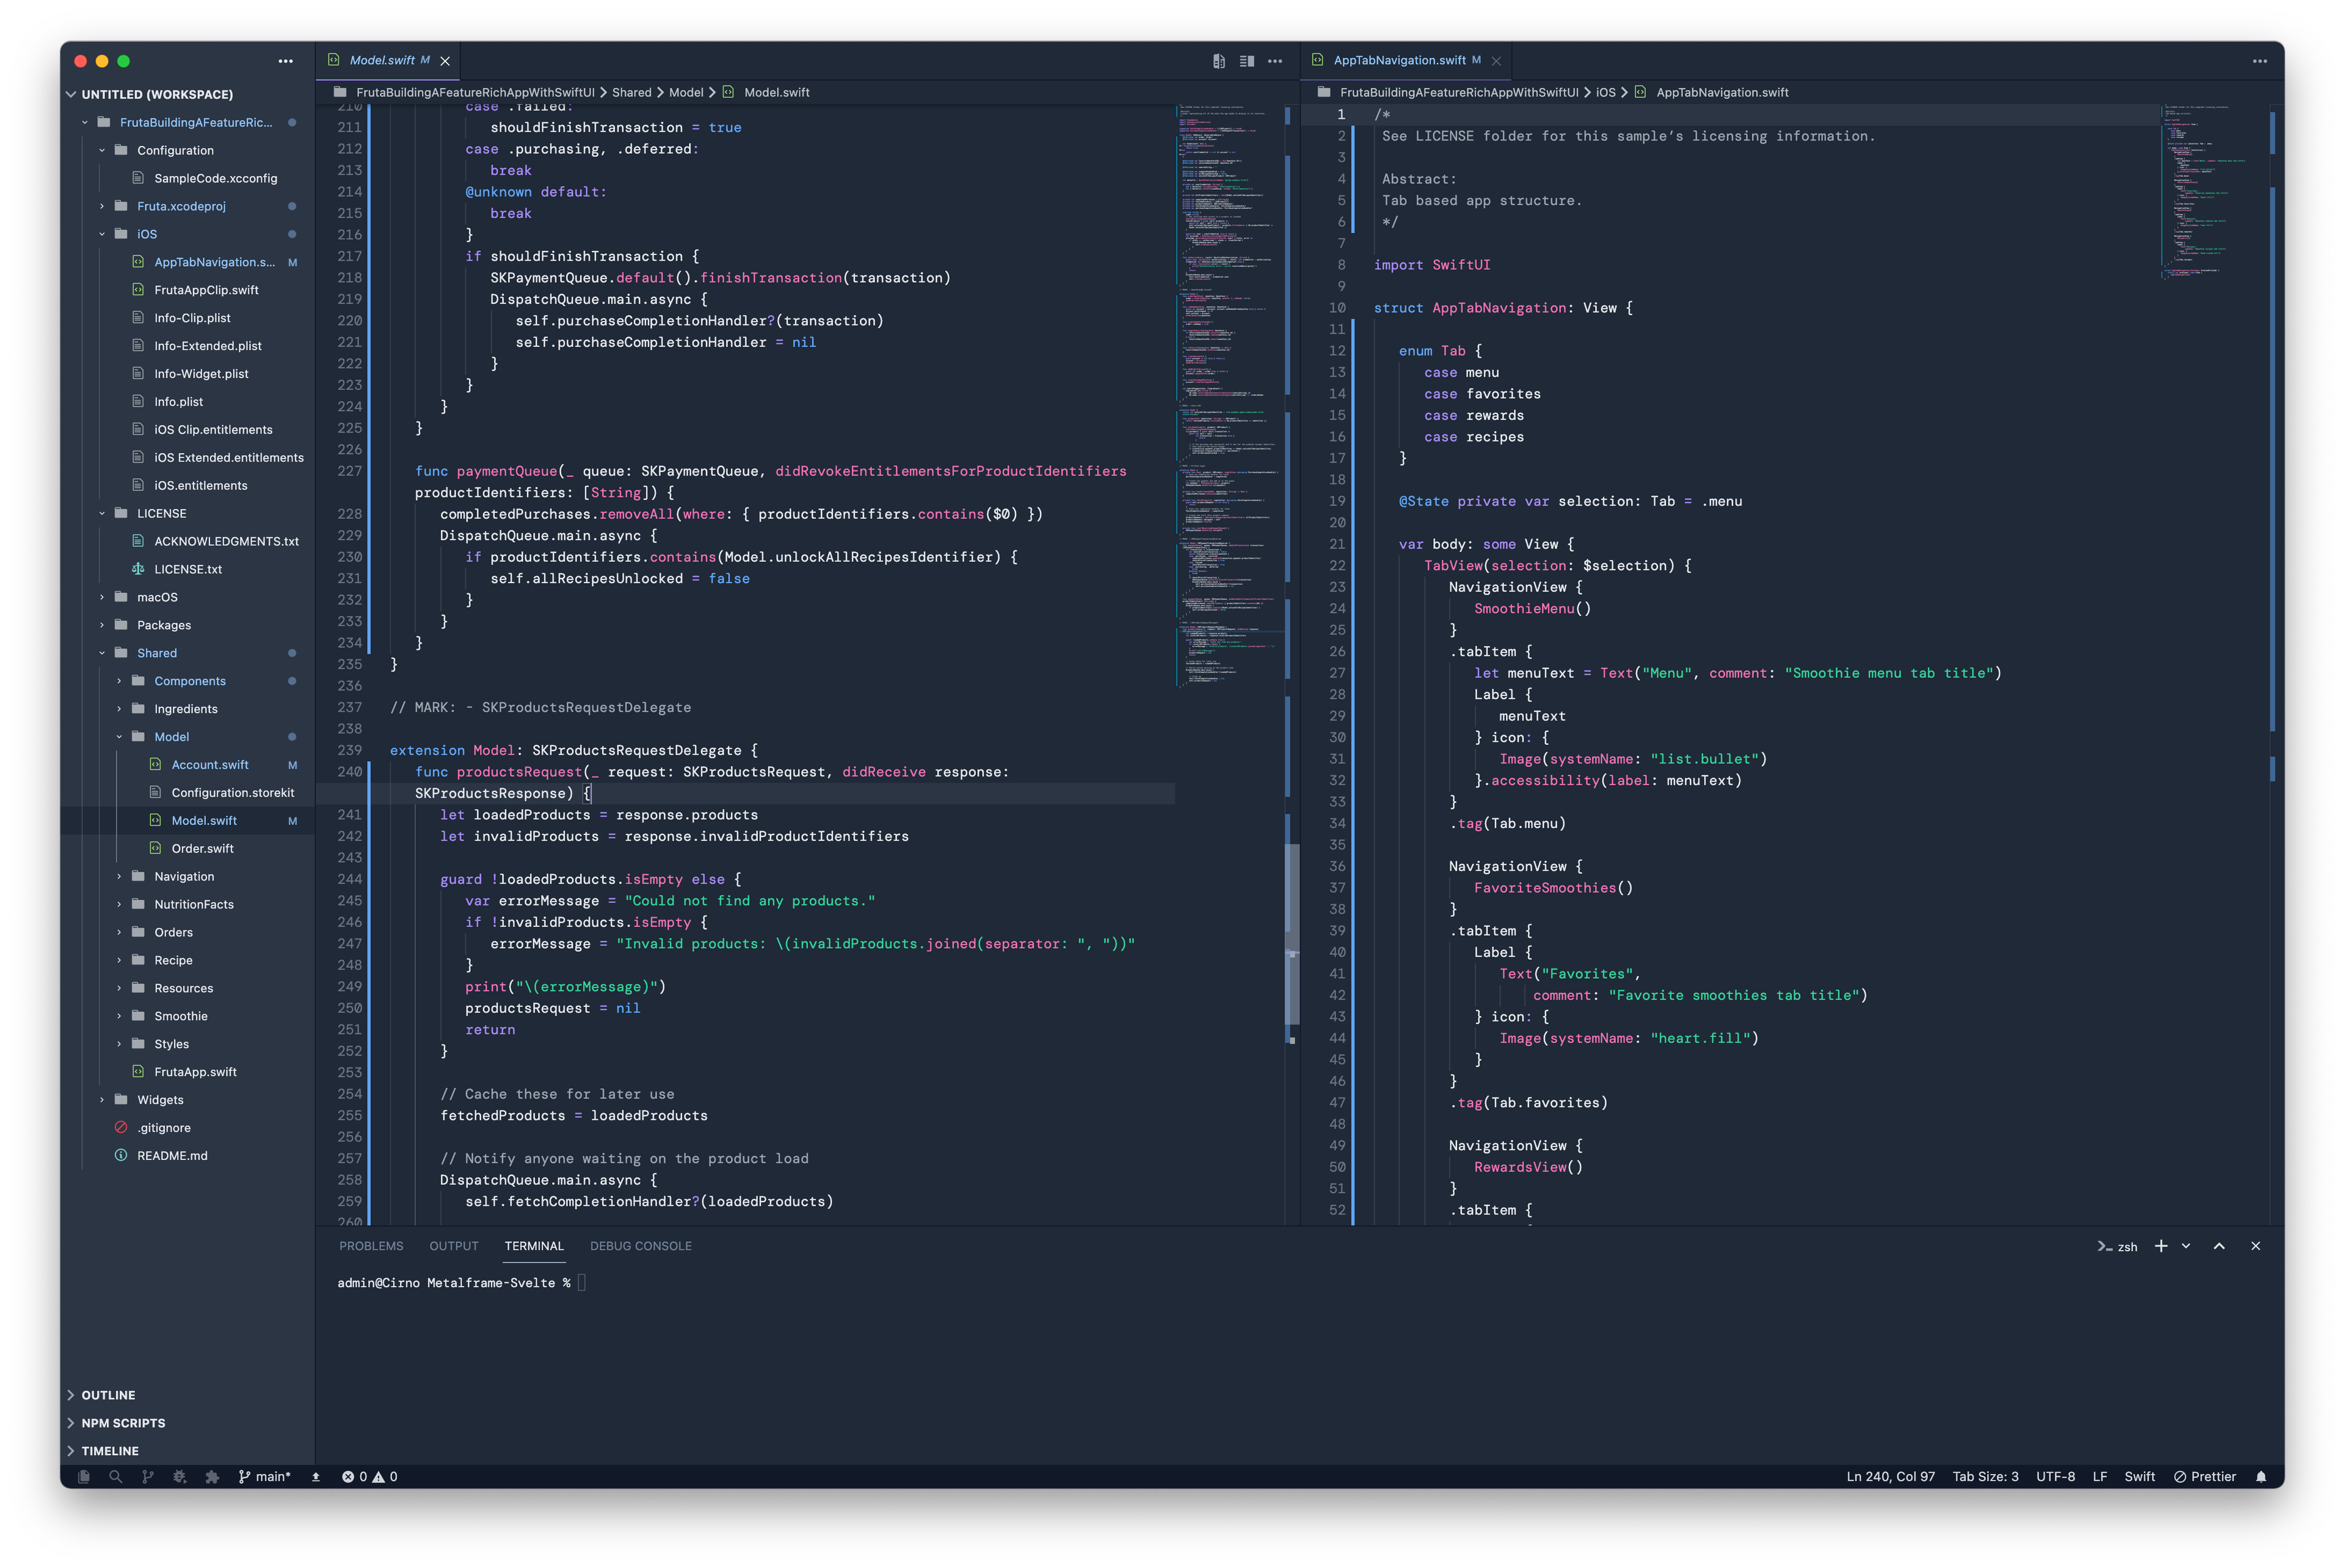Open the notifications bell icon
The height and width of the screenshot is (1568, 2345).
point(2261,1477)
